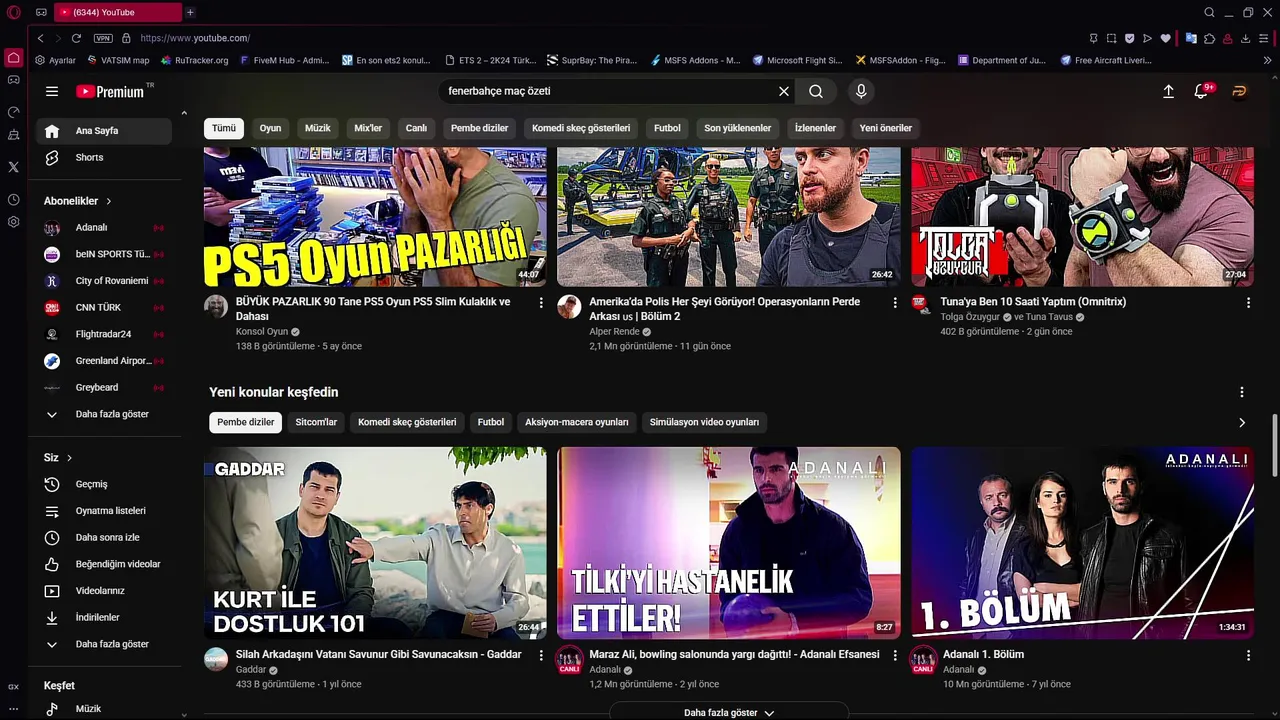Open Yeni konular keşfedin options menu
The height and width of the screenshot is (720, 1280).
tap(1242, 392)
